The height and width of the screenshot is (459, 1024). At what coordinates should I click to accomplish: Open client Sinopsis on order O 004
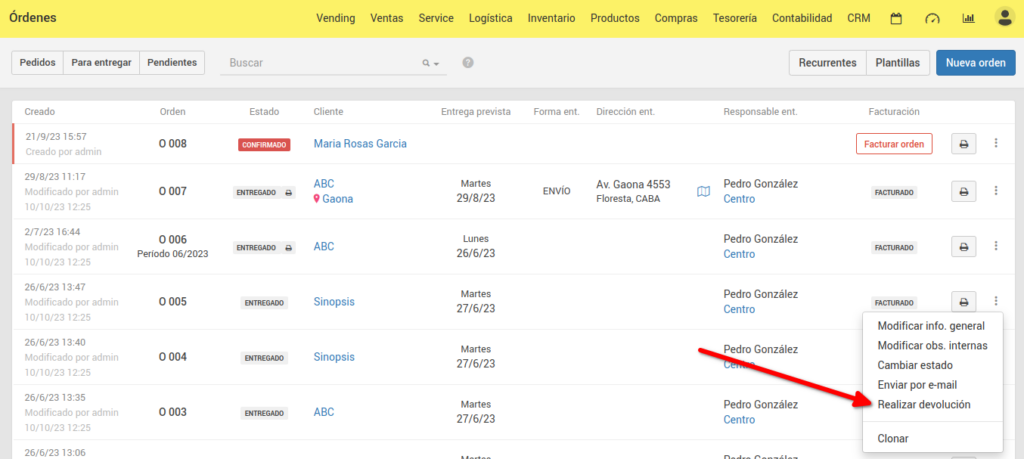point(334,357)
